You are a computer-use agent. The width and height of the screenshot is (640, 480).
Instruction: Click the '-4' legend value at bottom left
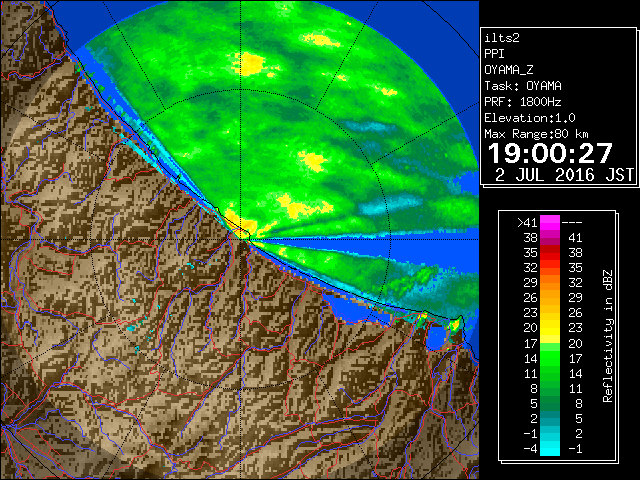530,449
